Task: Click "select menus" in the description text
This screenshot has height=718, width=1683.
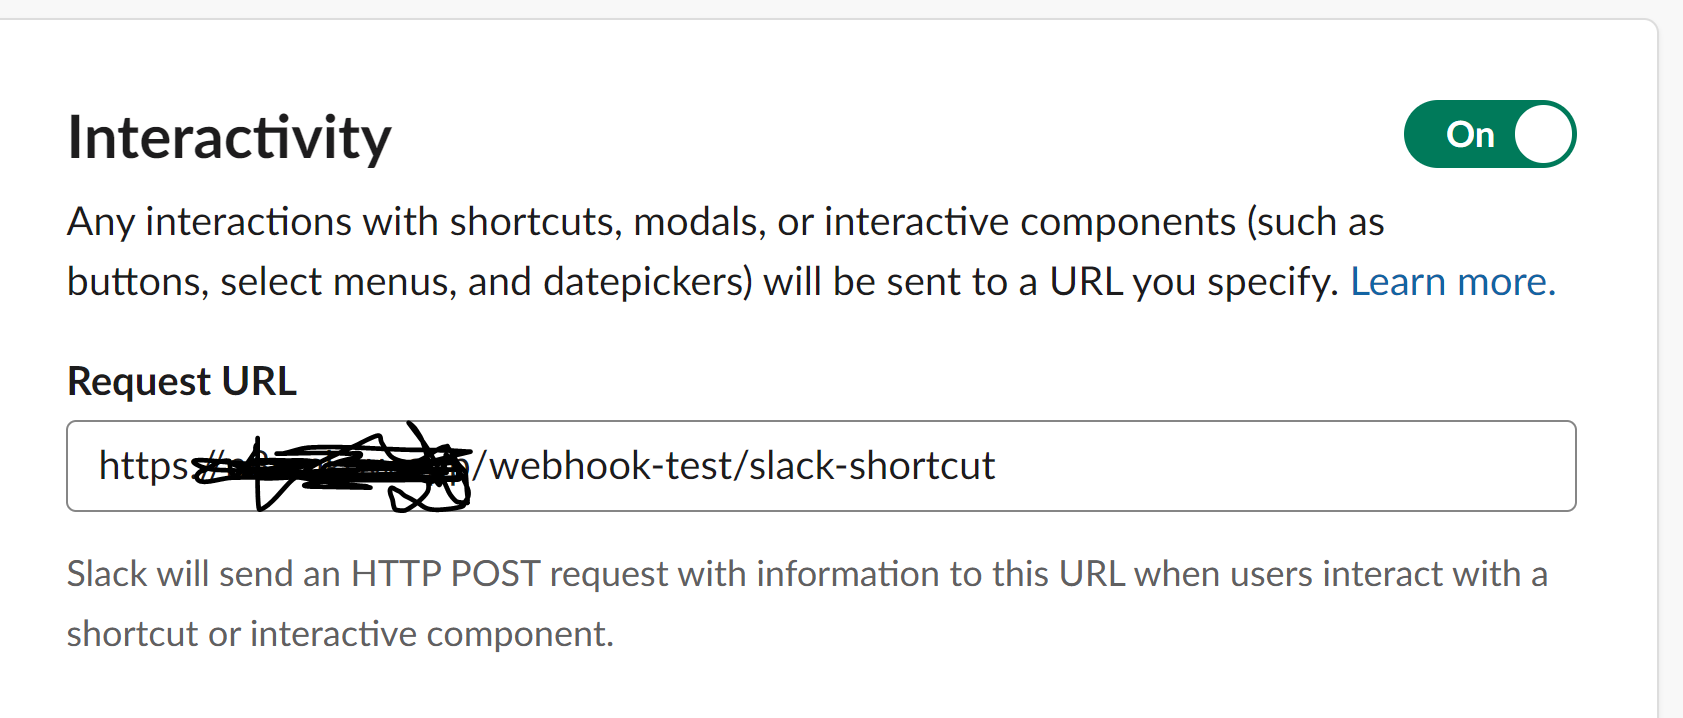Action: pyautogui.click(x=338, y=282)
